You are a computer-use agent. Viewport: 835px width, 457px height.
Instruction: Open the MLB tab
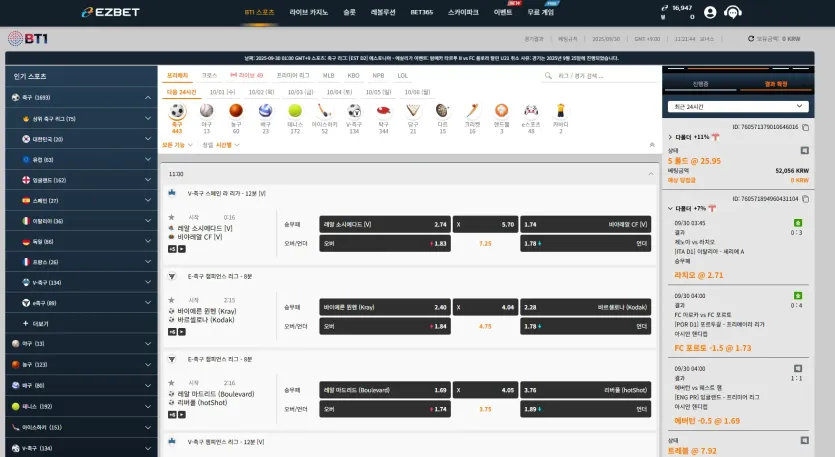pyautogui.click(x=329, y=76)
